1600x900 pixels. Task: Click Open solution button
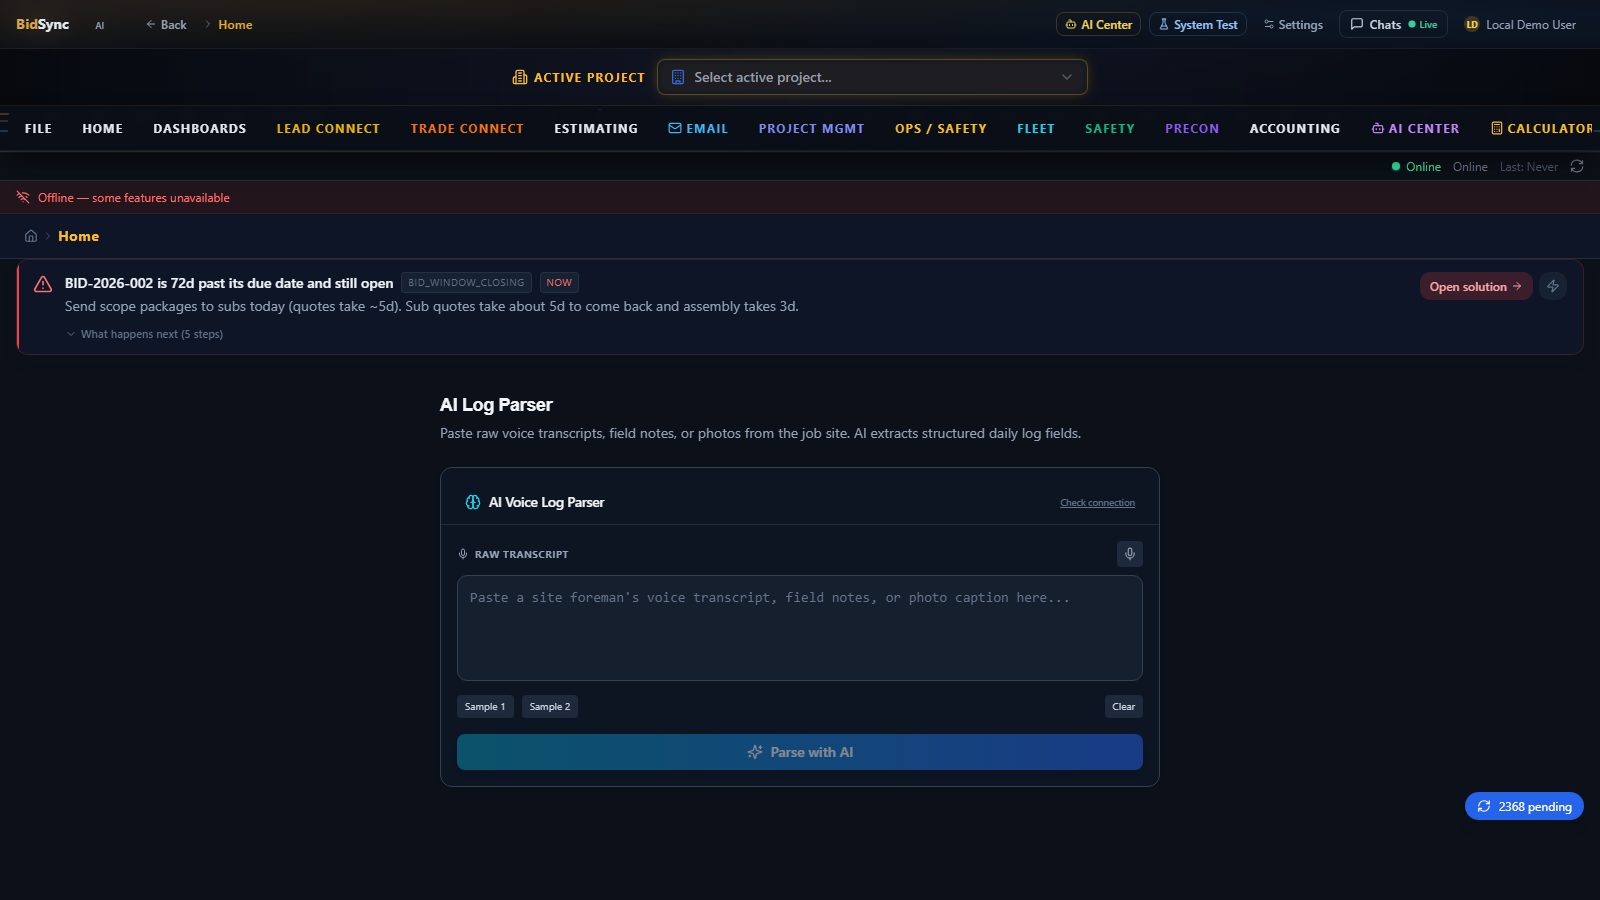(x=1476, y=286)
